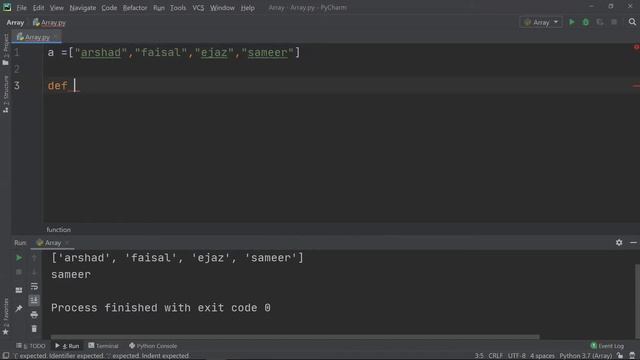The image size is (640, 360).
Task: Click the Run console horizontal scrollbar
Action: coord(295,337)
